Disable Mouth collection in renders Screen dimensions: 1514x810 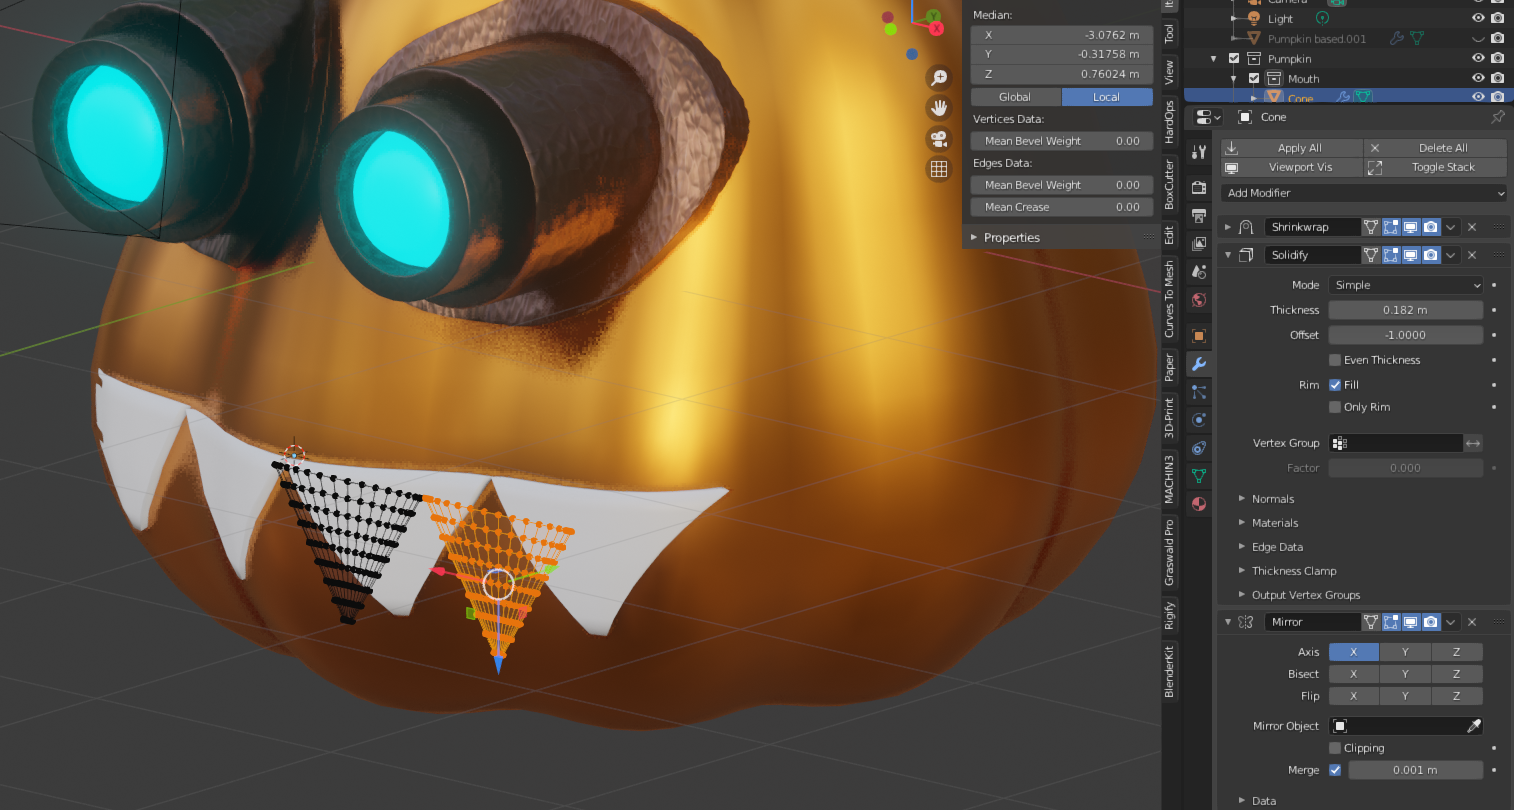pos(1497,78)
